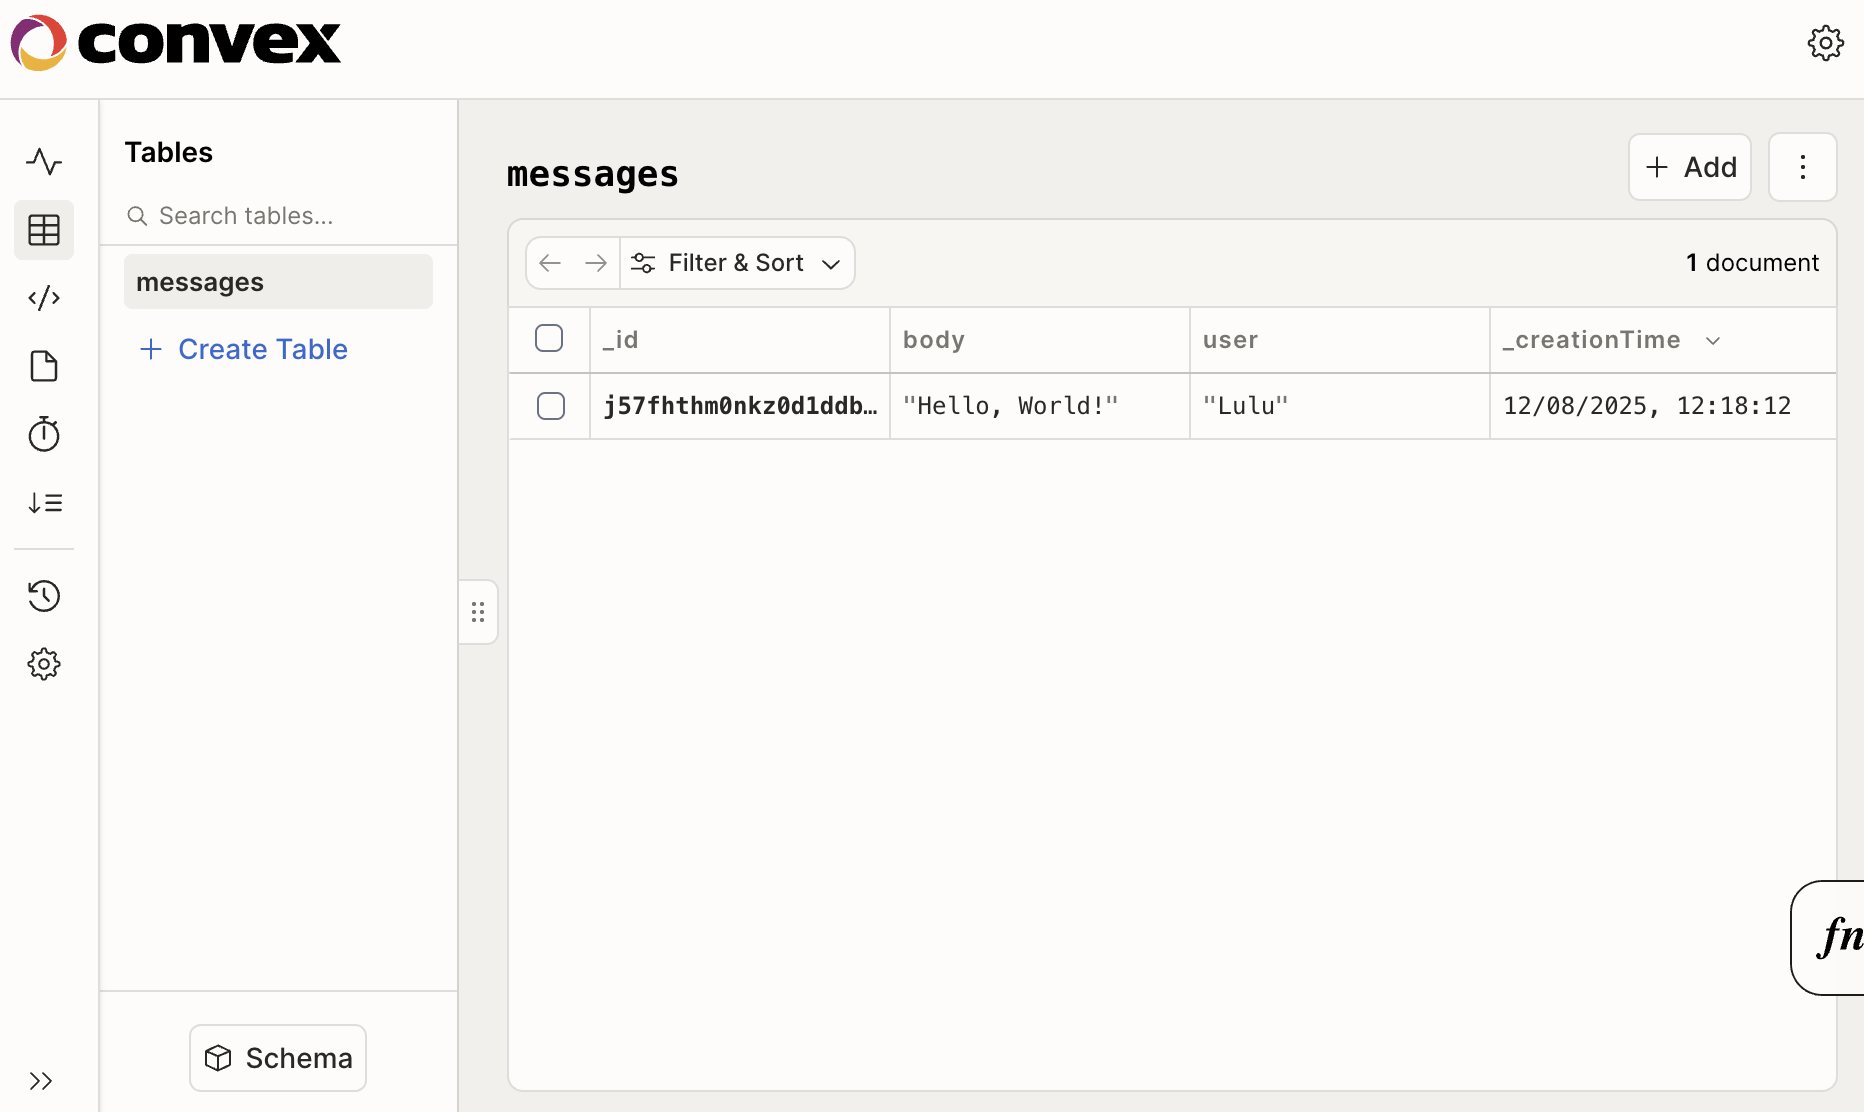Image resolution: width=1864 pixels, height=1112 pixels.
Task: Click the "Lulu" user cell
Action: tap(1340, 406)
